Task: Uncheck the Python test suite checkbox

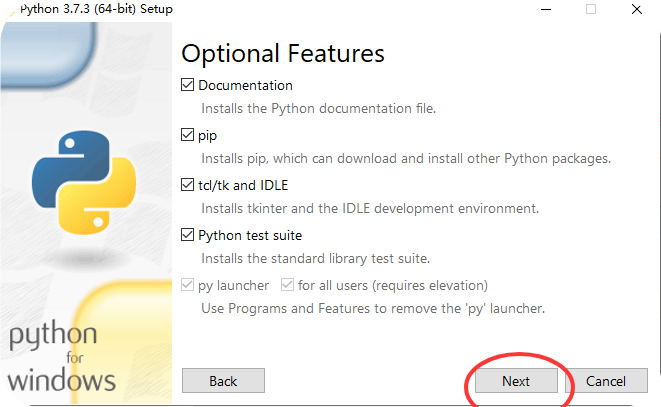Action: tap(188, 235)
